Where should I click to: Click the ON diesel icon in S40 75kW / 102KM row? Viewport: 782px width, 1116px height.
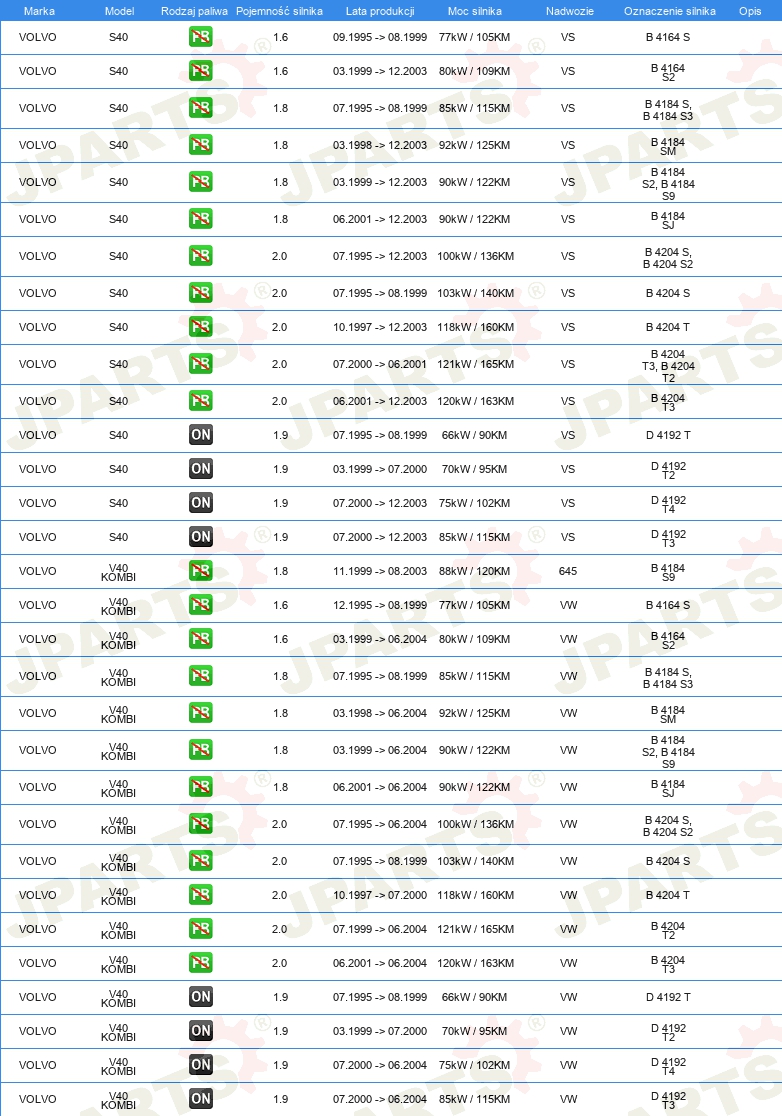(201, 502)
